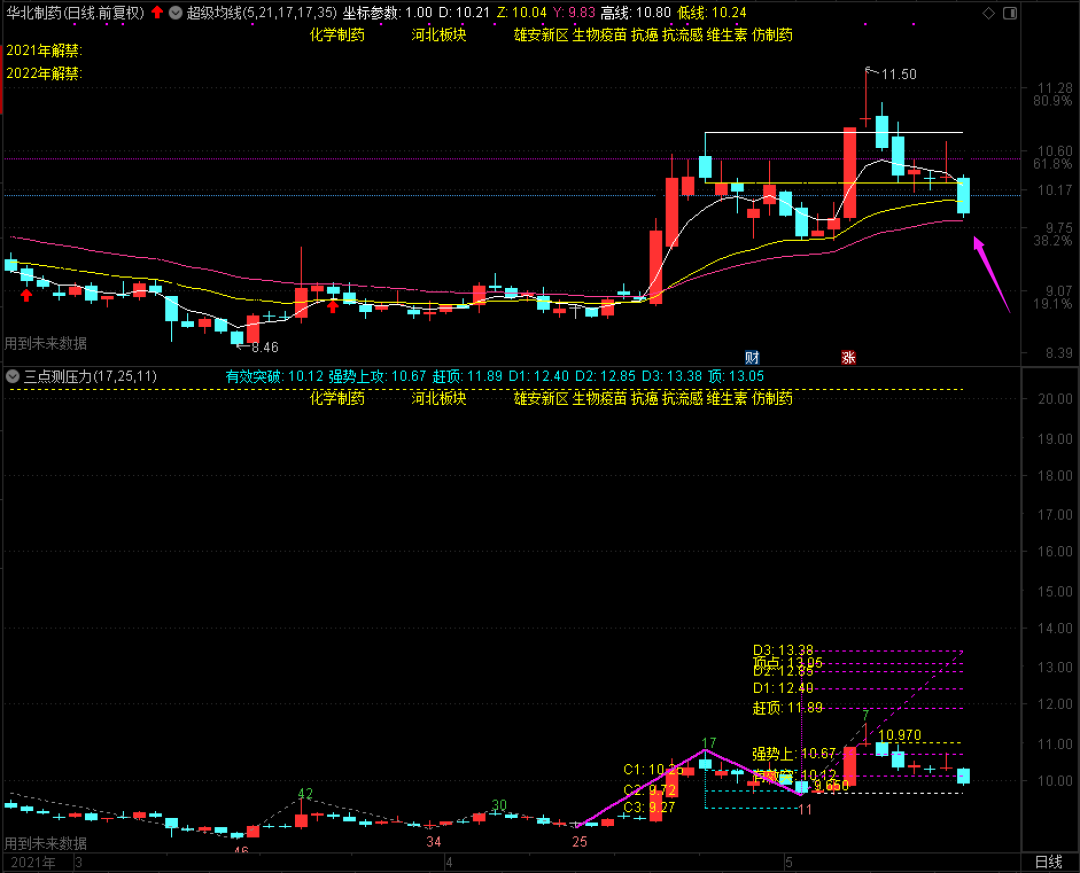Click the 38.2% retracement axis label

[1052, 240]
